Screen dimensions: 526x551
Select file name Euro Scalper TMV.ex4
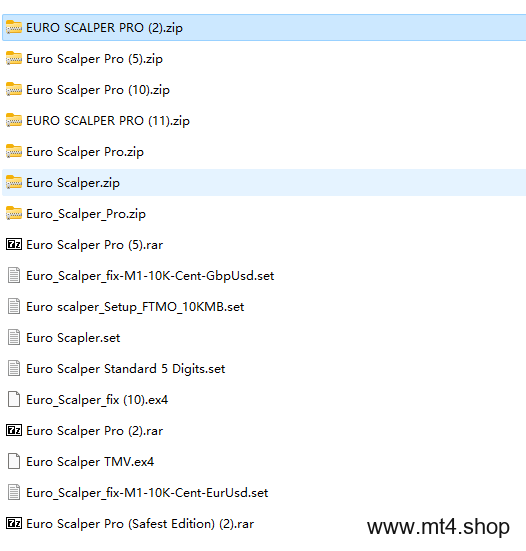pos(90,462)
